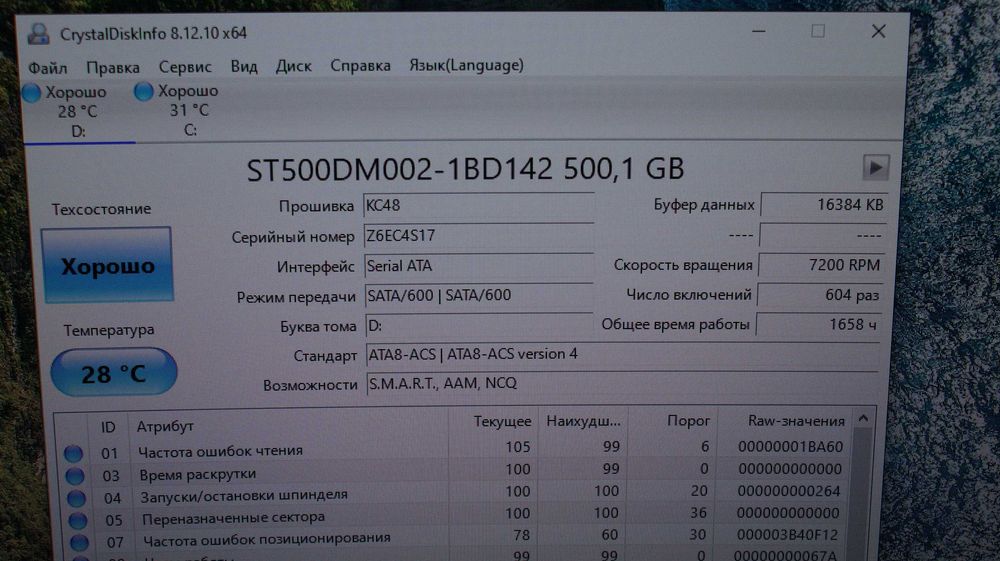Click the blue status circle for disk D:
1000x561 pixels.
tap(32, 93)
